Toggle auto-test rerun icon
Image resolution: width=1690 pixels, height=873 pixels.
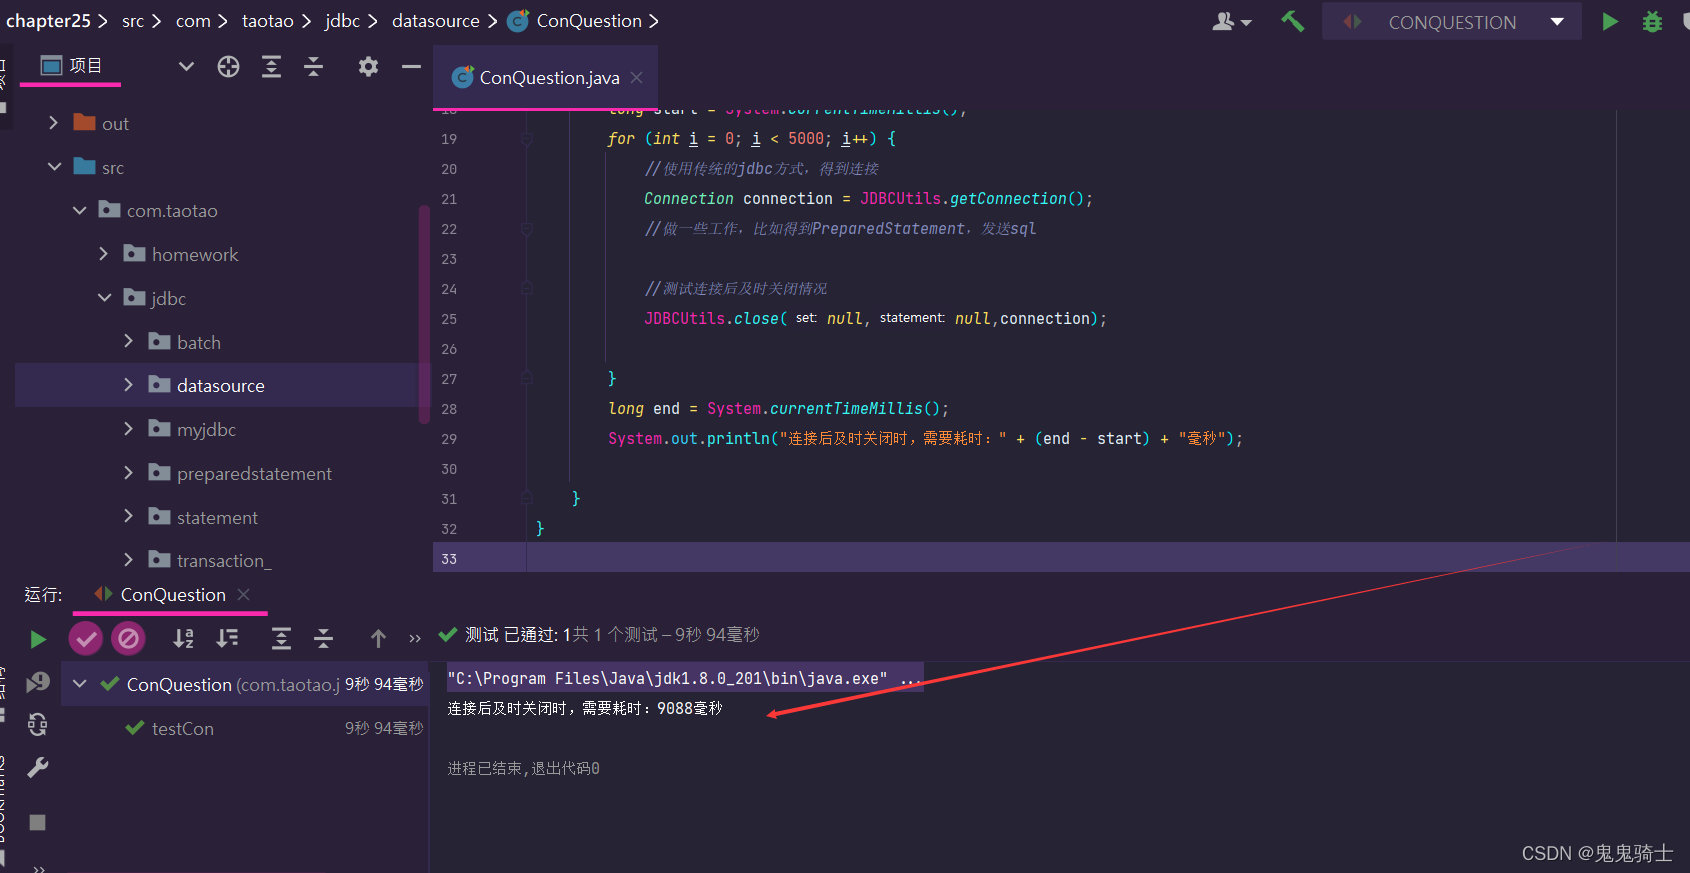(x=37, y=724)
